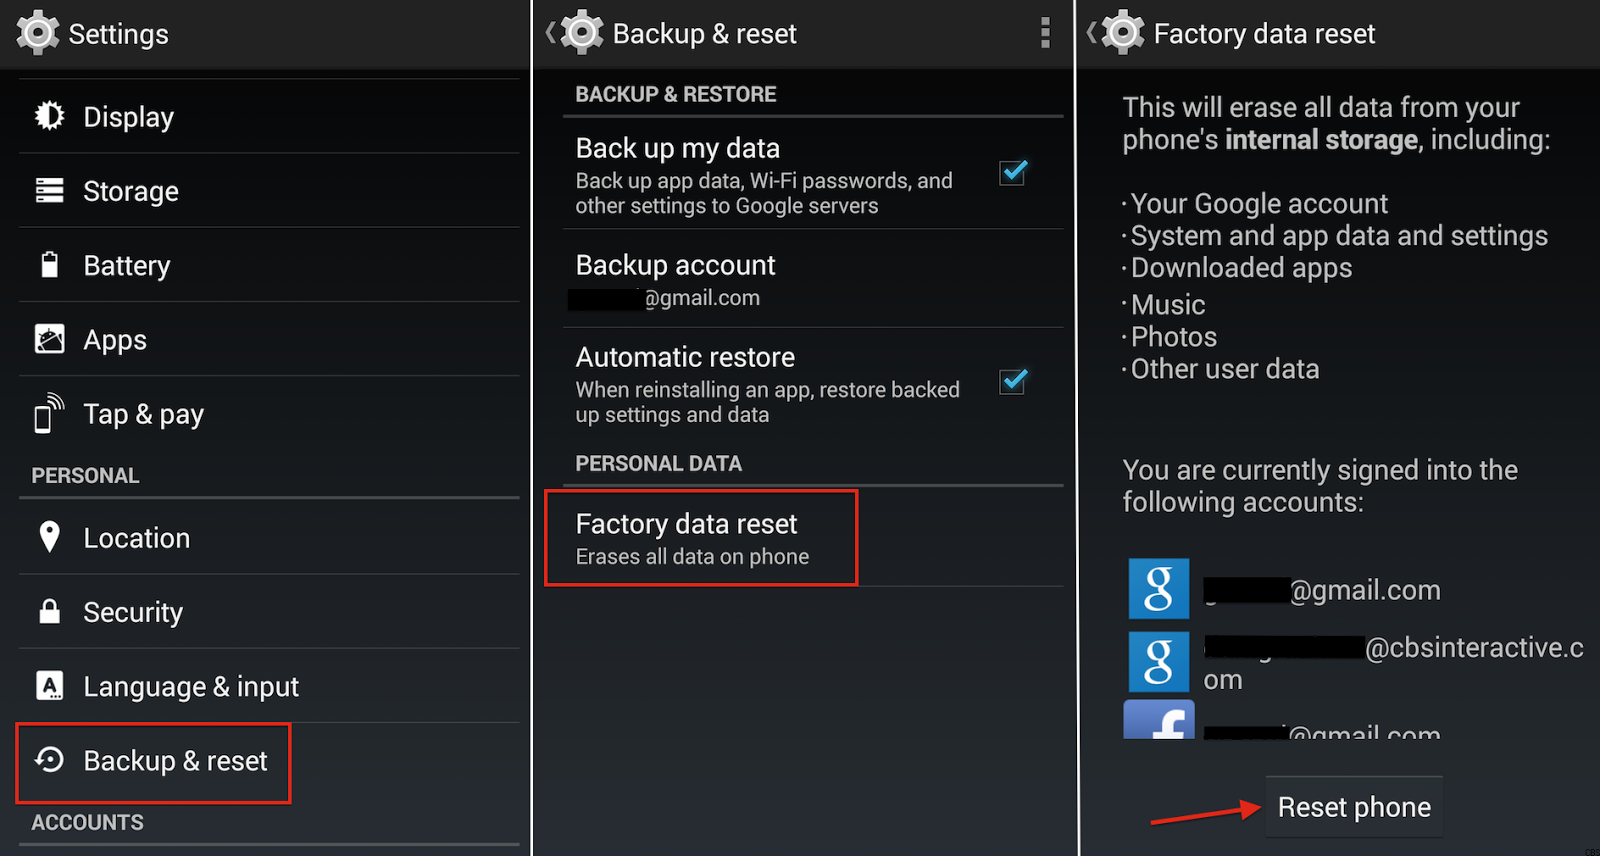
Task: Click the Facebook account icon
Action: [1158, 720]
